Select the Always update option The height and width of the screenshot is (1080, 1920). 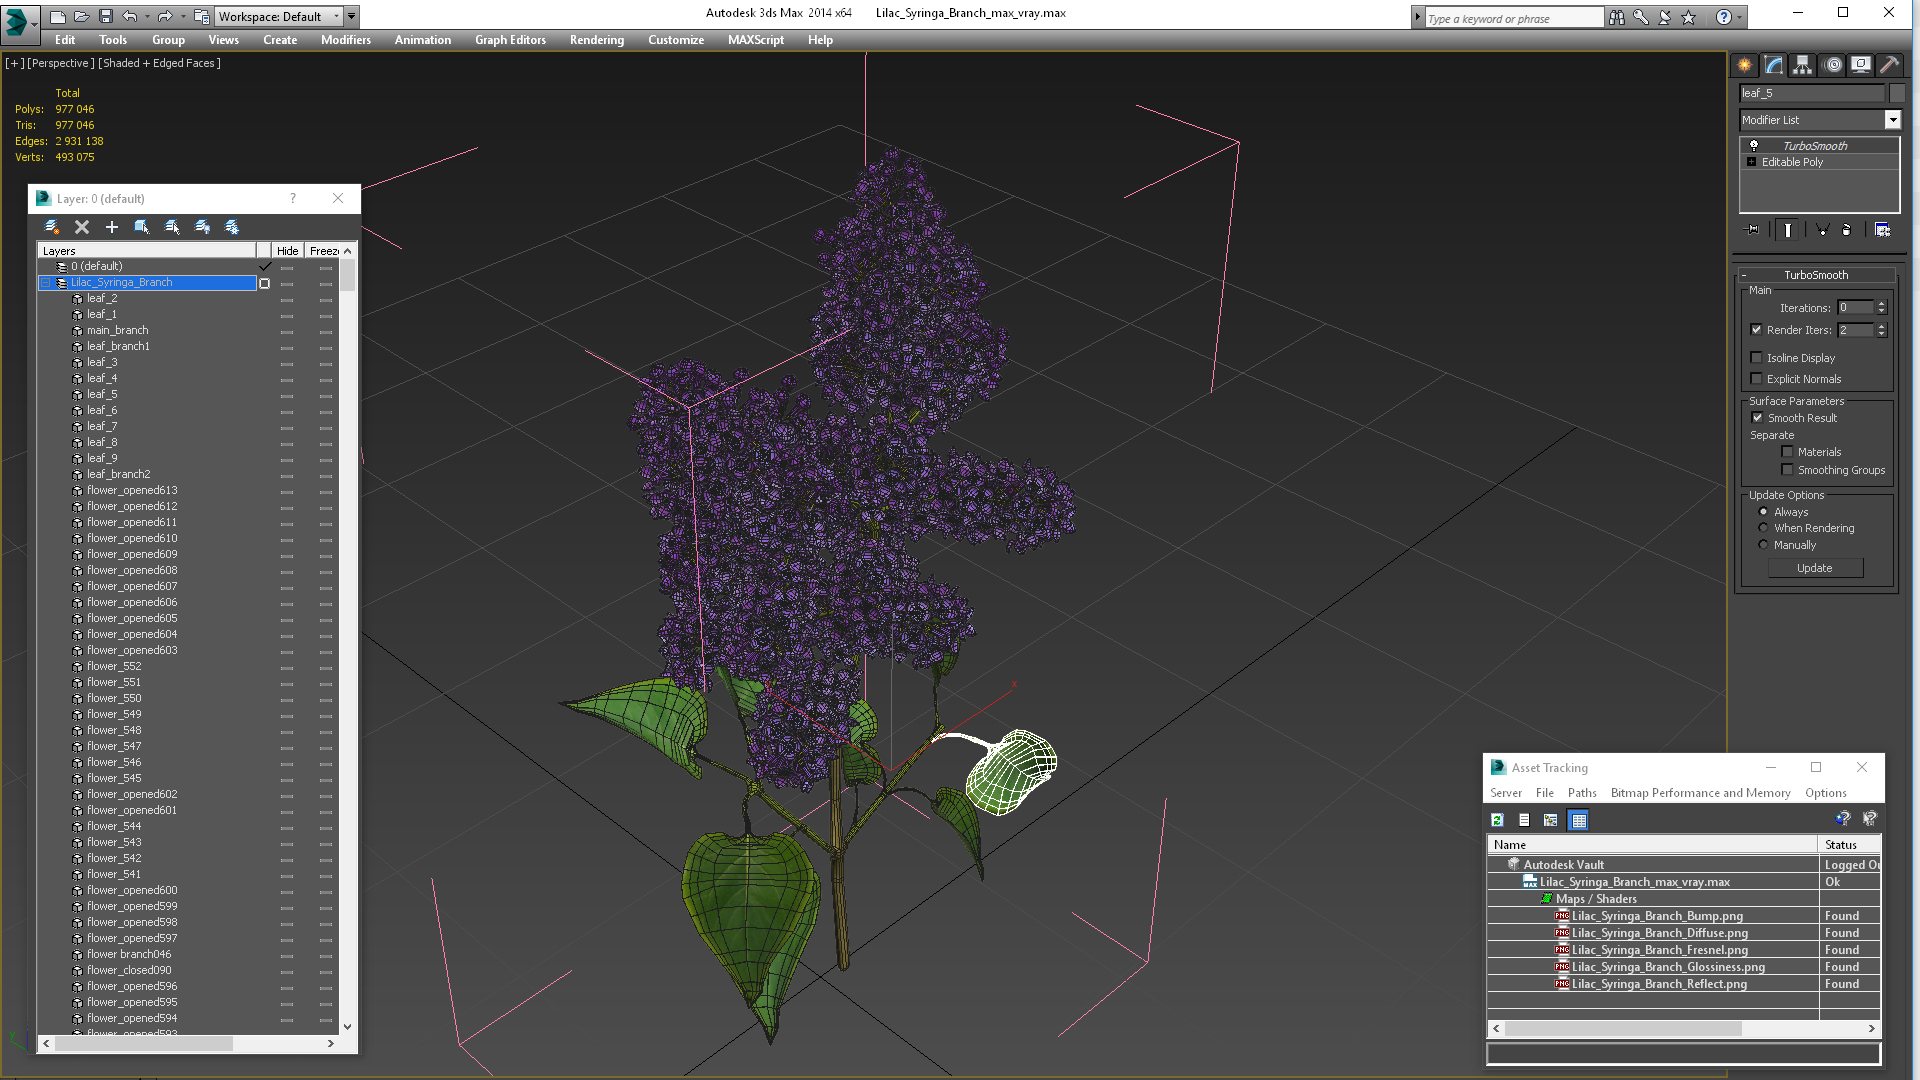1763,512
